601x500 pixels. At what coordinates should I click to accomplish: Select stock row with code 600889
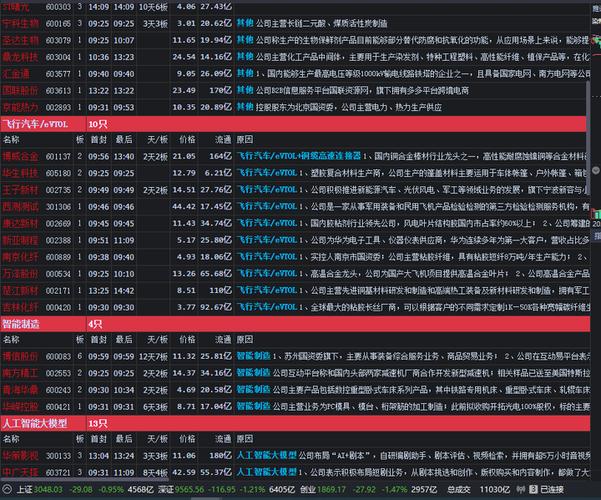point(295,257)
